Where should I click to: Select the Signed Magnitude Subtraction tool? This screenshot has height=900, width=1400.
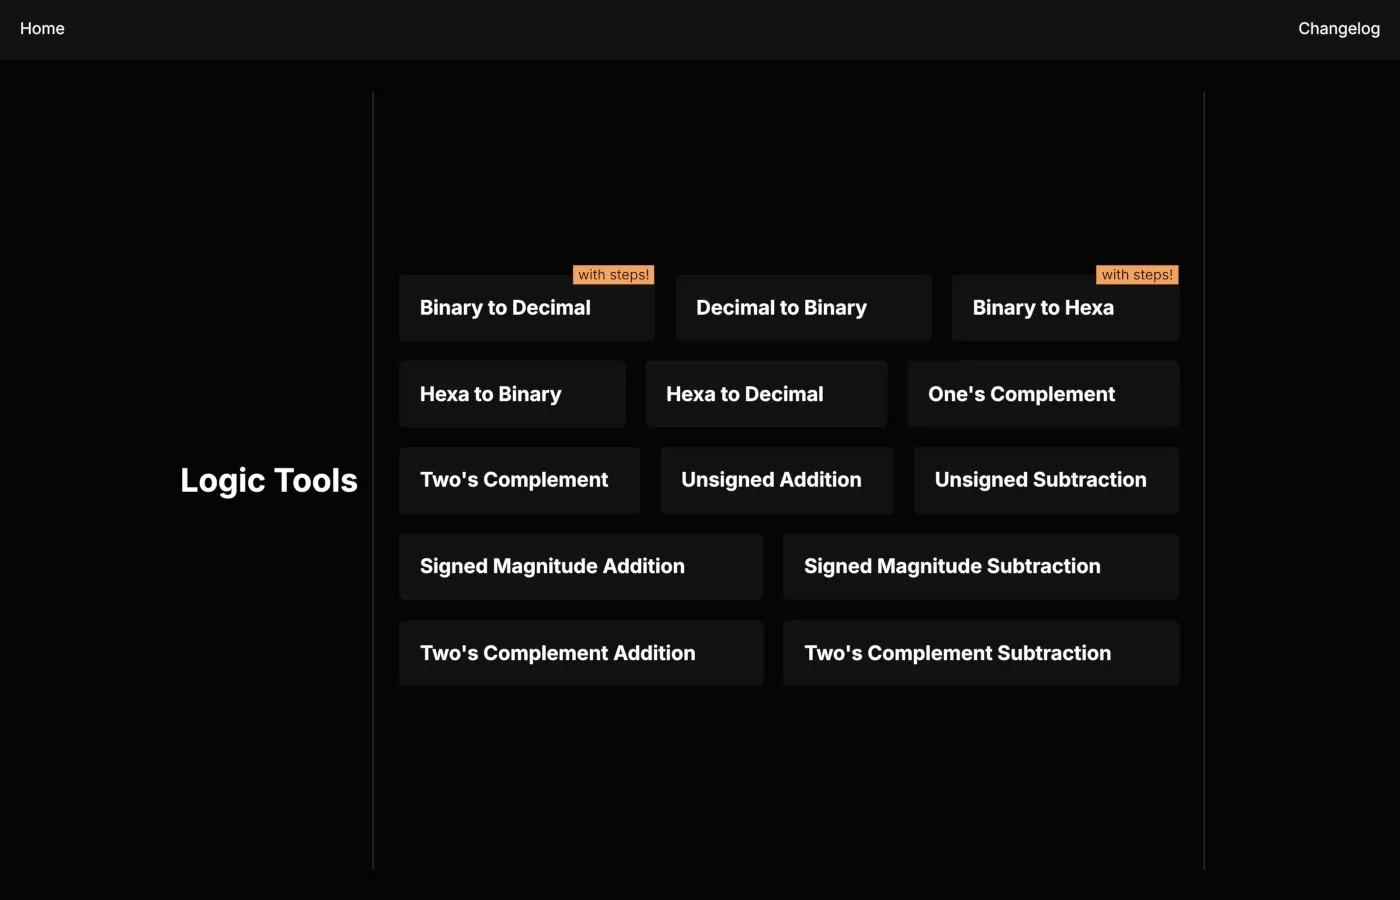[980, 566]
